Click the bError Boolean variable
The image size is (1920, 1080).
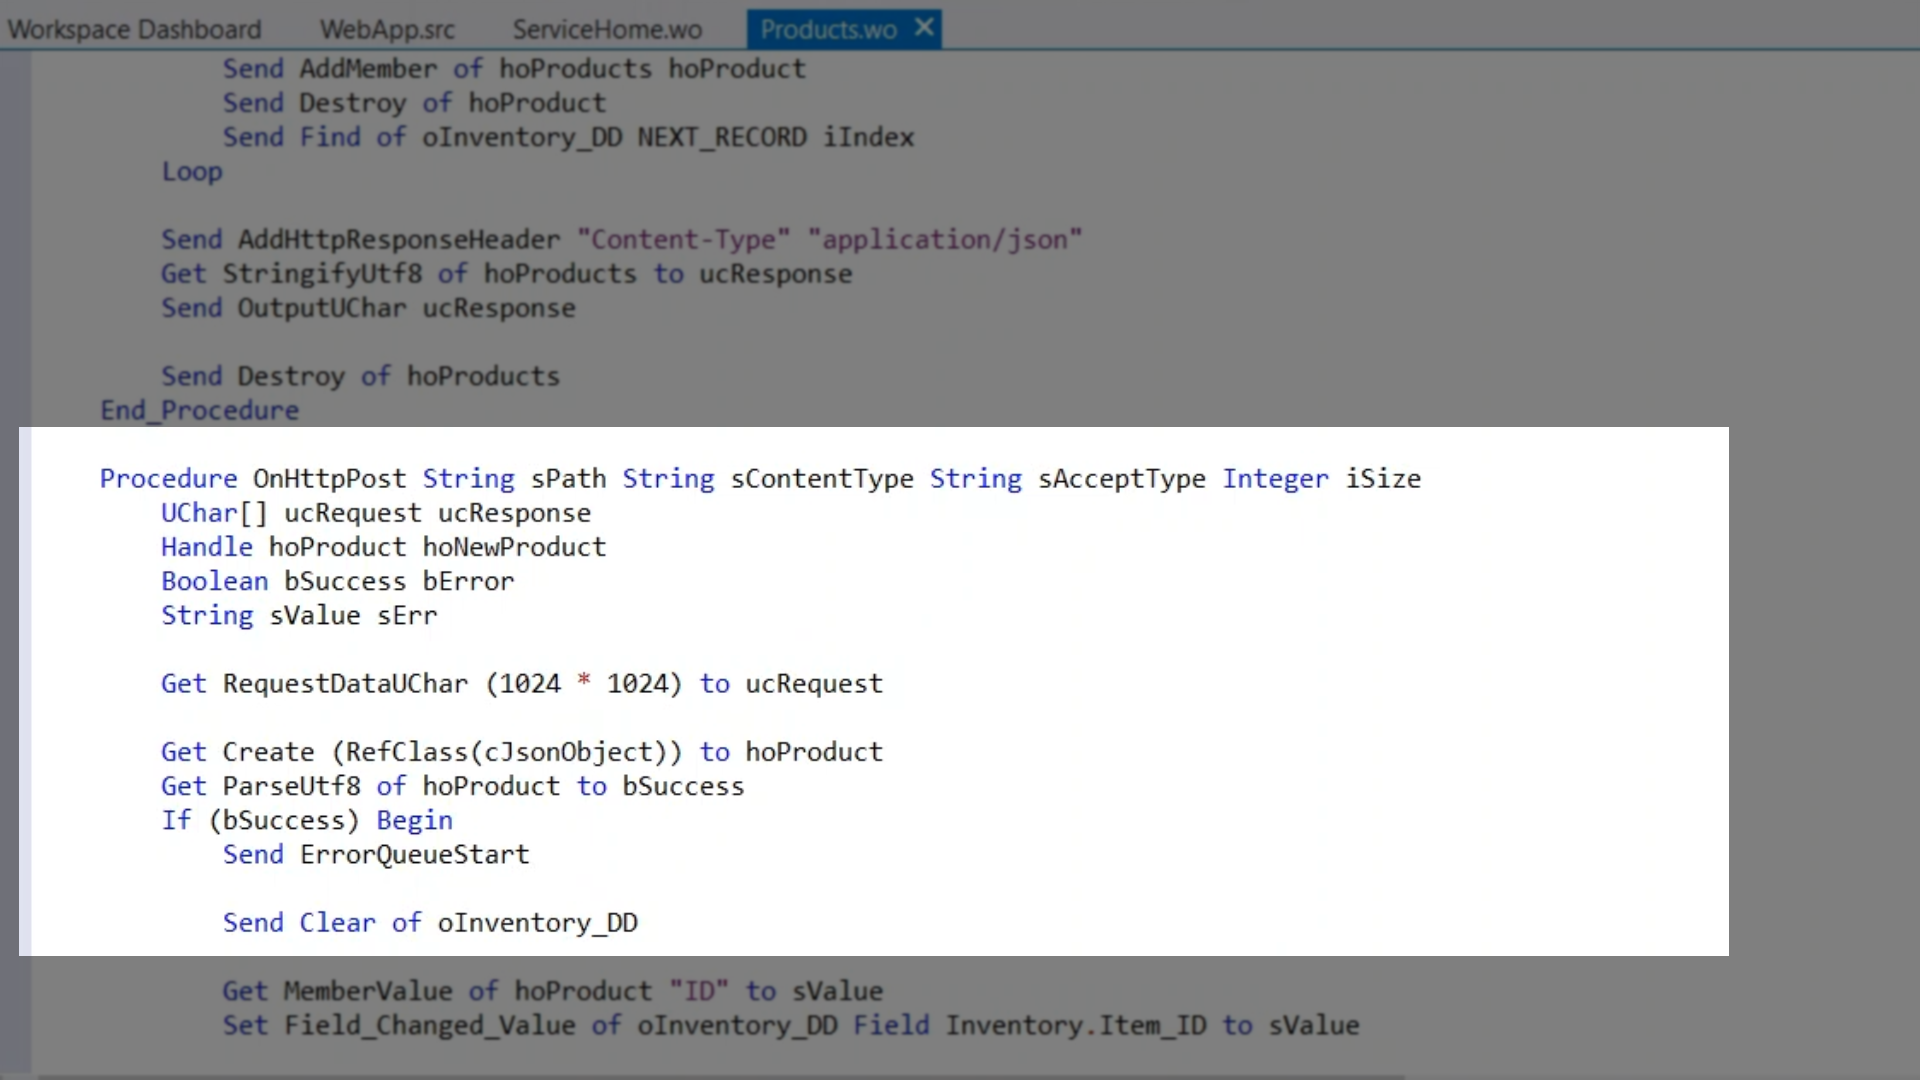click(x=468, y=581)
